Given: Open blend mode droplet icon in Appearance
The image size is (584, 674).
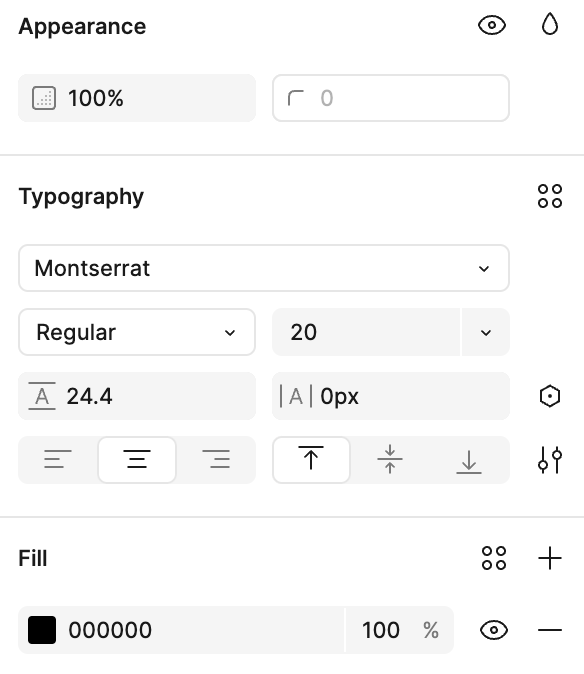Looking at the screenshot, I should (x=550, y=25).
